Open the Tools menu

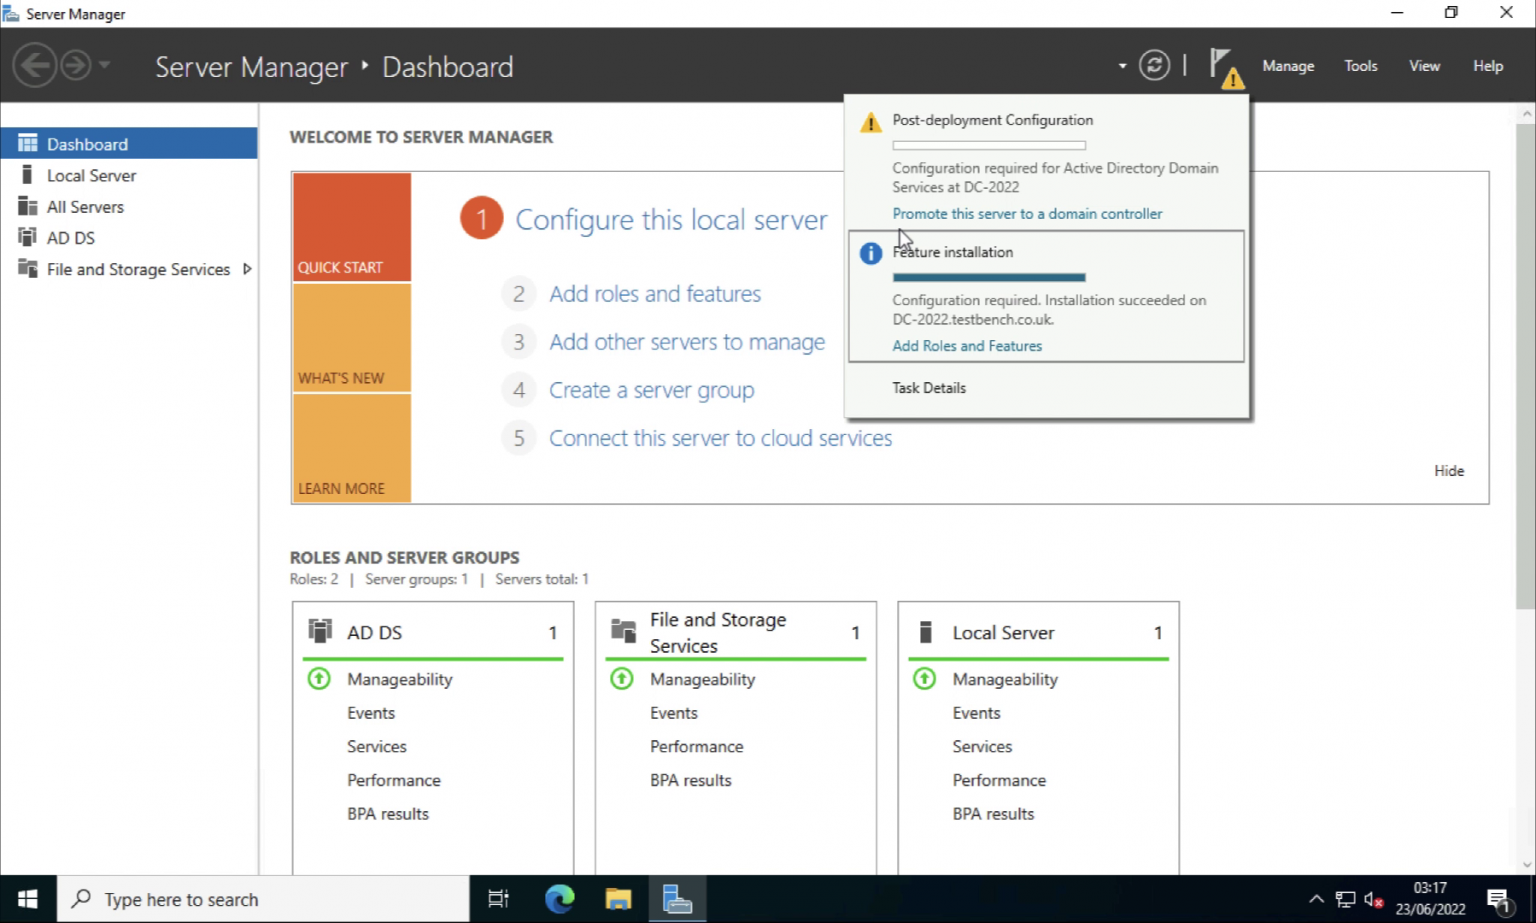[x=1360, y=65]
